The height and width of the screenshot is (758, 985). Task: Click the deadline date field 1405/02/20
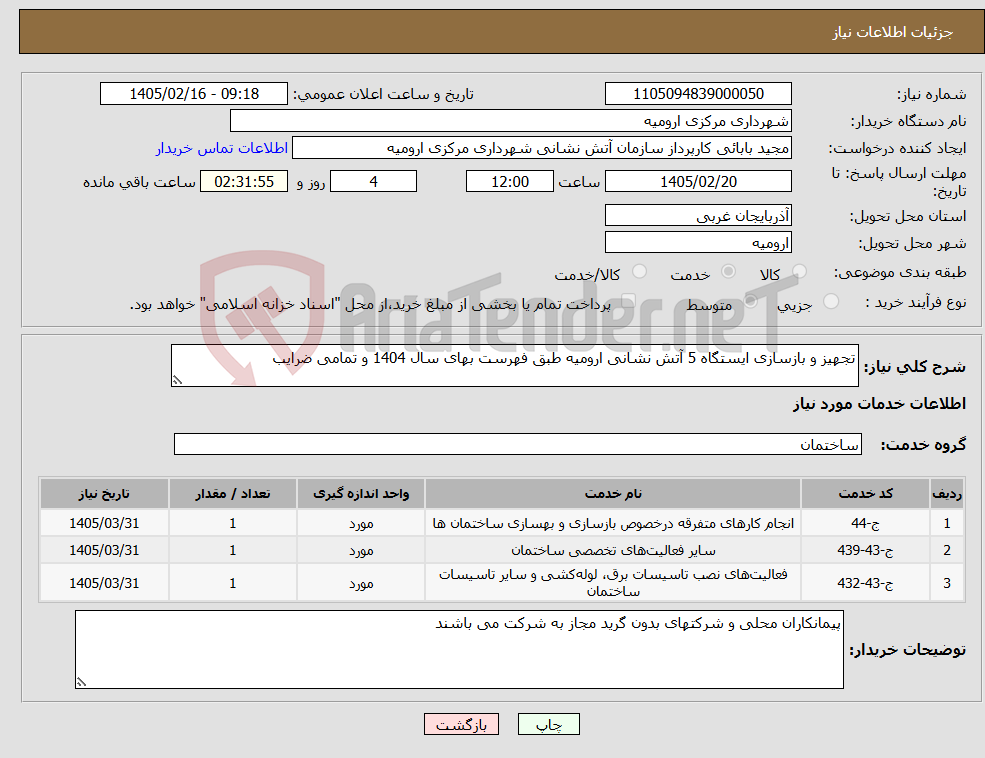click(698, 181)
